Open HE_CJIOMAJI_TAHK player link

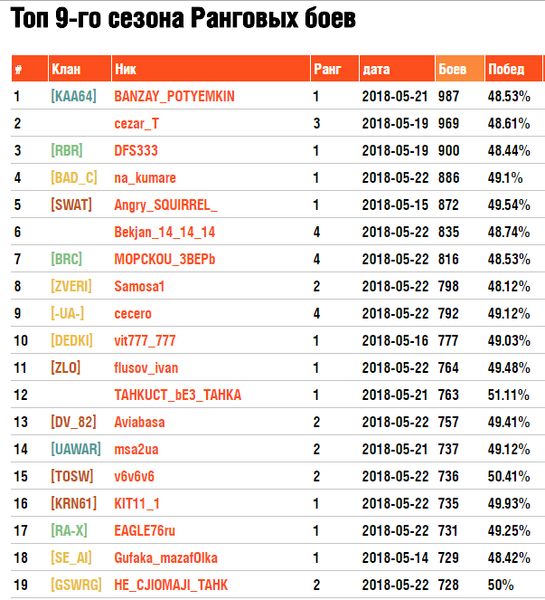(171, 585)
